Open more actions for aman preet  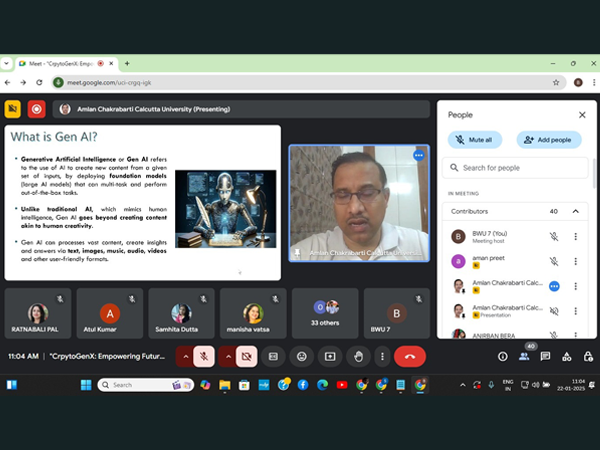pyautogui.click(x=575, y=261)
